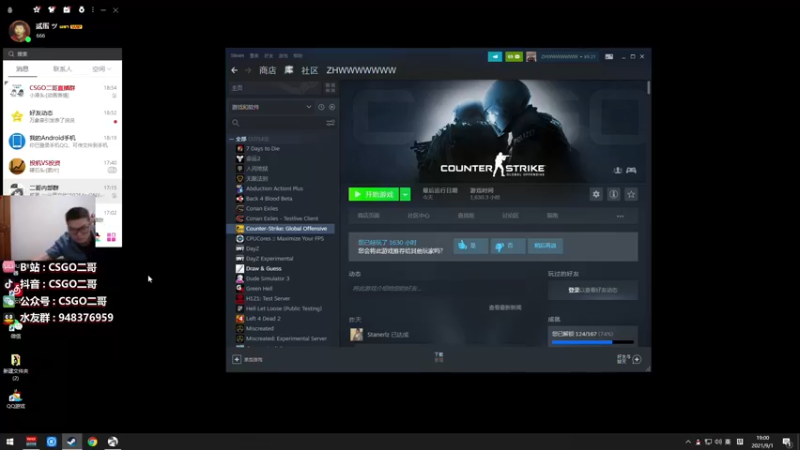Open the downloads status at bottom center
Image resolution: width=800 pixels, height=450 pixels.
point(439,357)
